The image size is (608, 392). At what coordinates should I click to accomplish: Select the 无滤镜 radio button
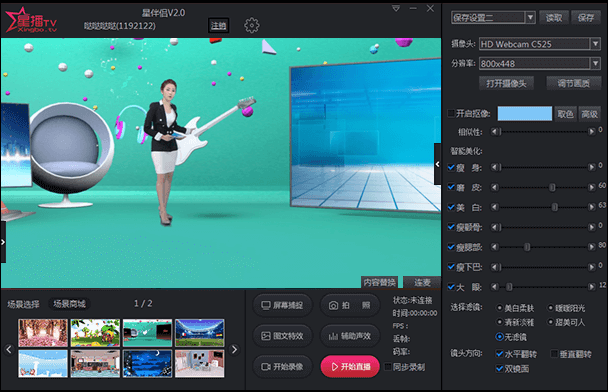point(499,337)
